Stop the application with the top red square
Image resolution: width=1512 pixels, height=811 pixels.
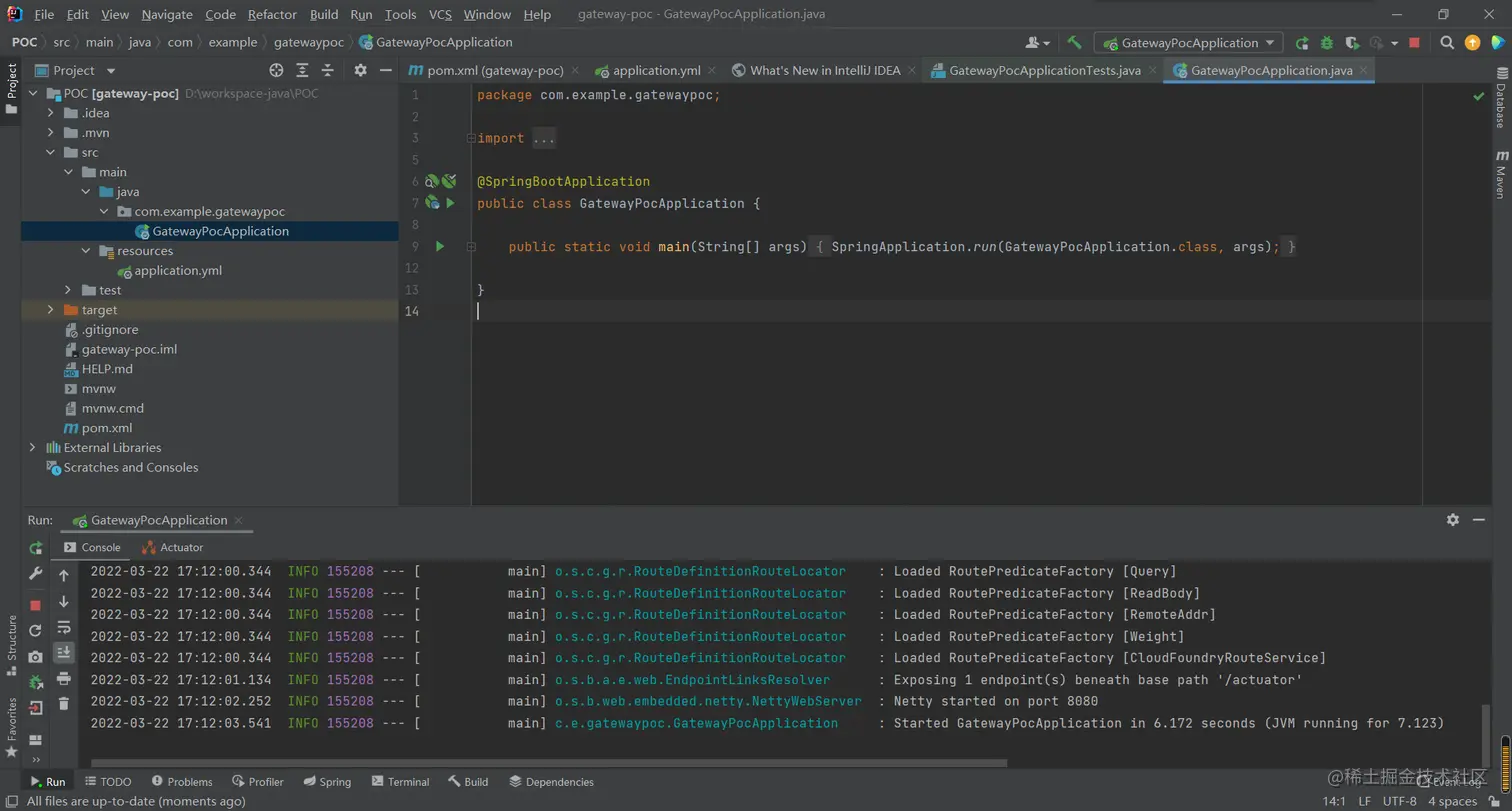[x=1414, y=43]
